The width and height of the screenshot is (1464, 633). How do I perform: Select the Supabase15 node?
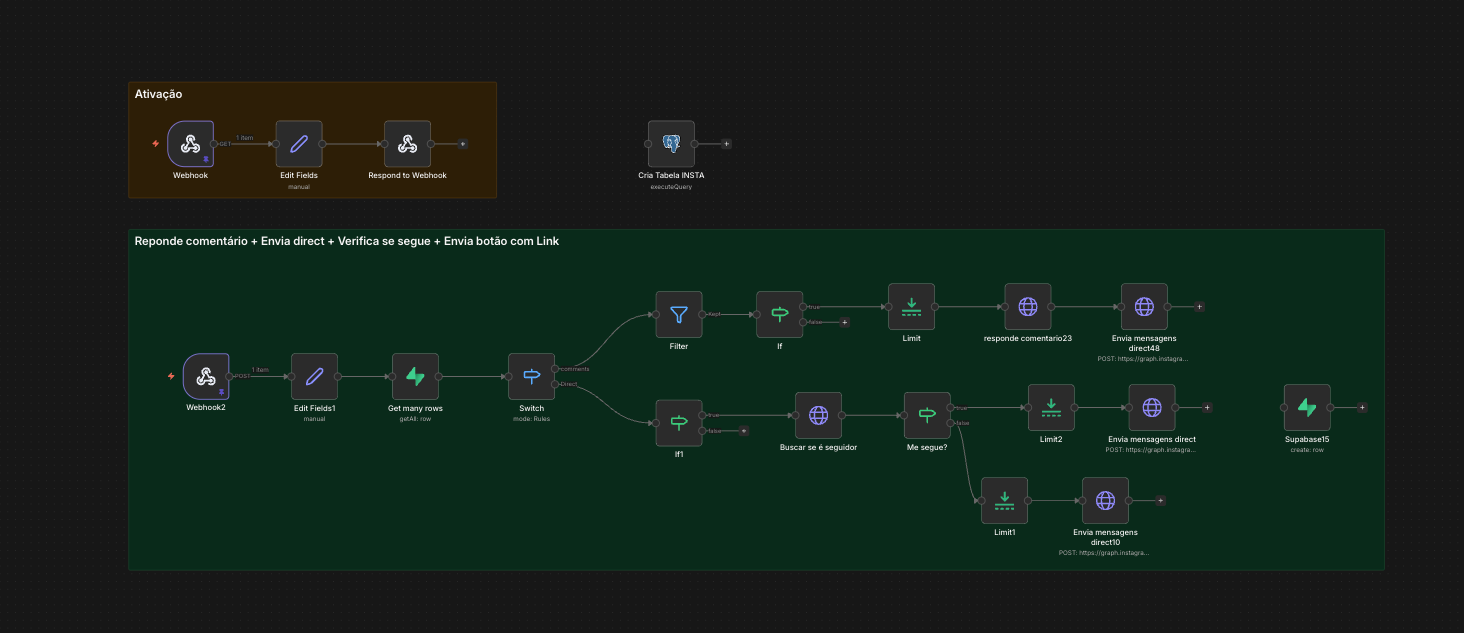tap(1307, 408)
